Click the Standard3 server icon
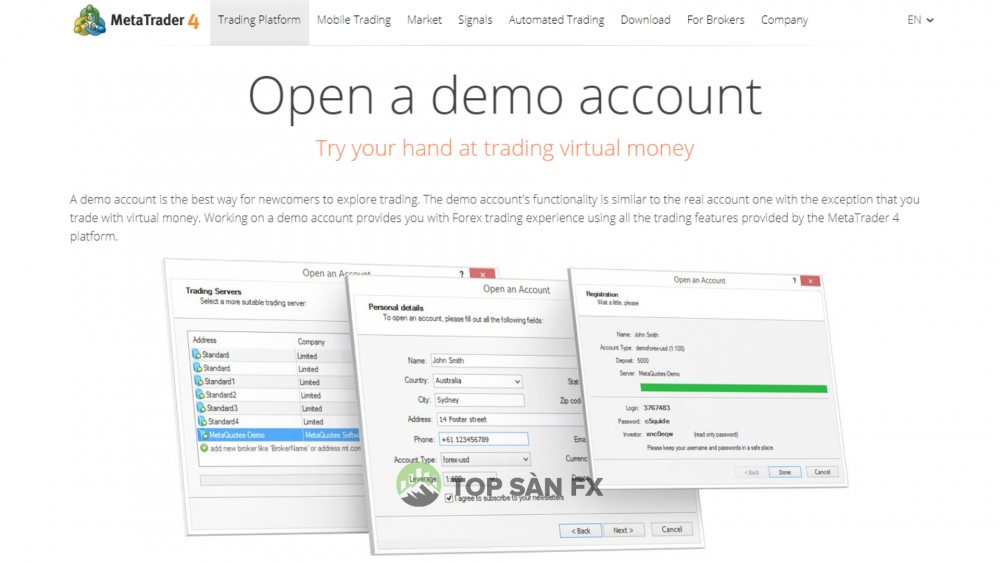 click(201, 408)
